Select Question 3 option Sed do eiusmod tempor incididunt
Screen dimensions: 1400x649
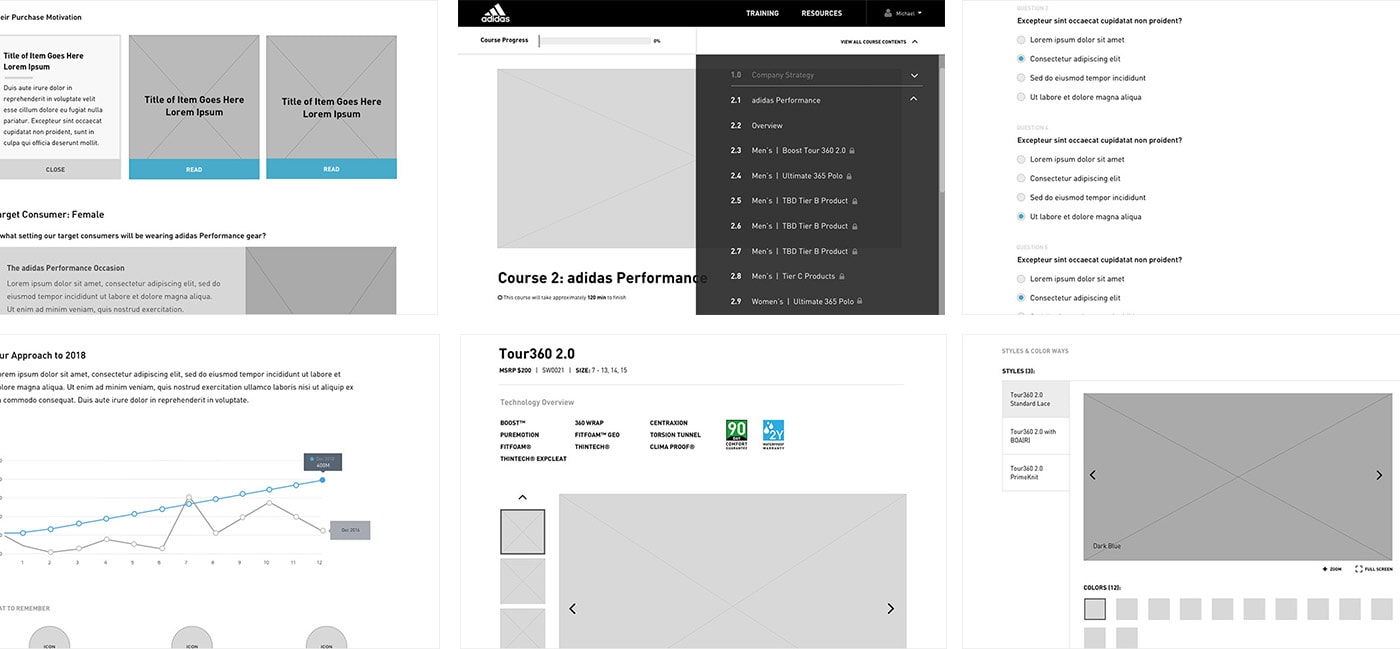pyautogui.click(x=1021, y=78)
